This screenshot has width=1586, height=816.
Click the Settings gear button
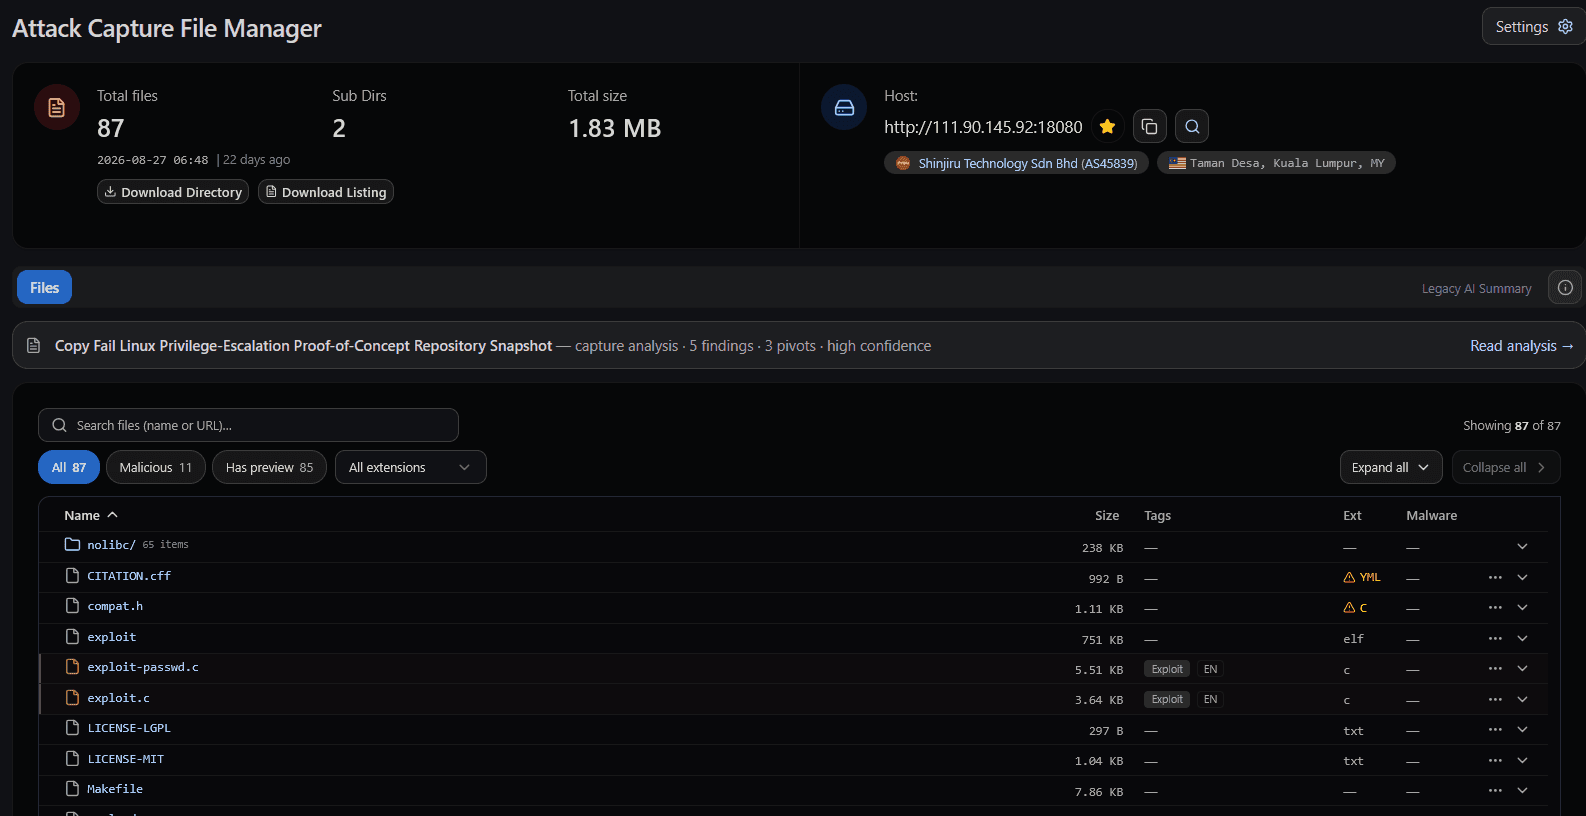1533,27
